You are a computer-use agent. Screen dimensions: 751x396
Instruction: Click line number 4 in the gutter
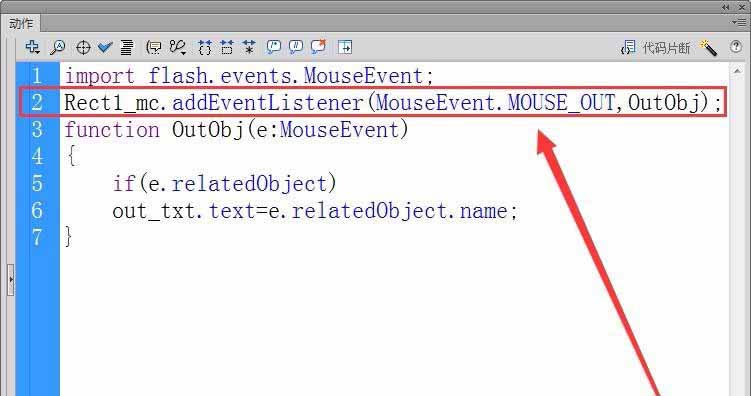click(x=37, y=157)
